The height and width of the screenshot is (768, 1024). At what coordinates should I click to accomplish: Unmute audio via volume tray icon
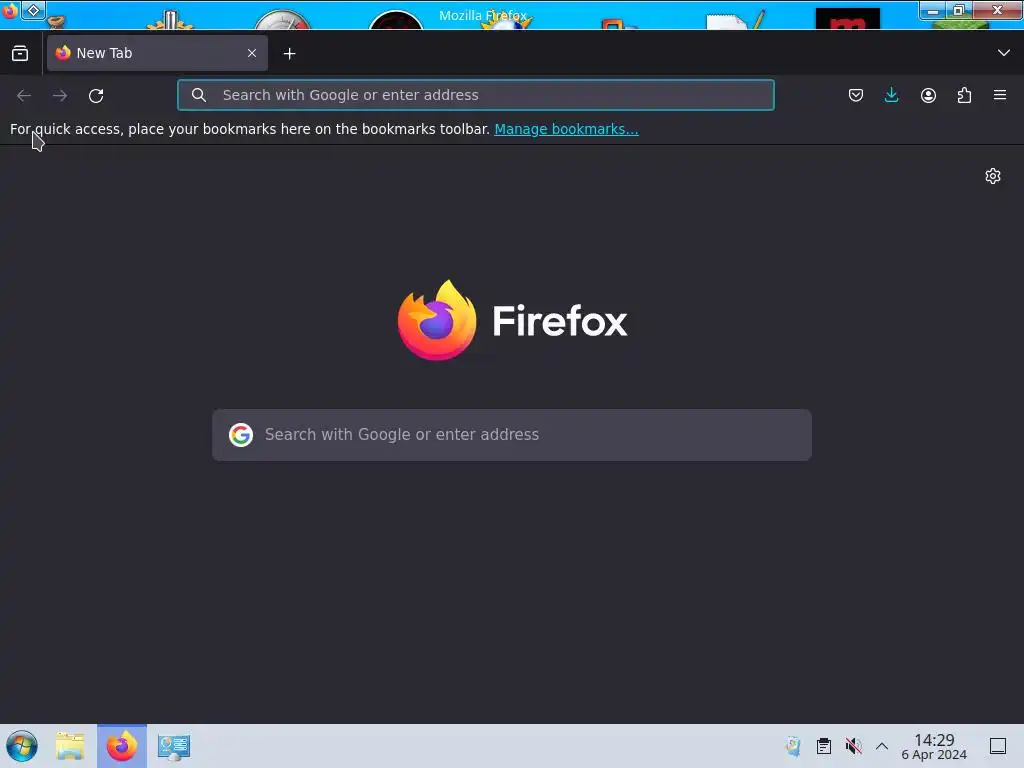(x=853, y=746)
